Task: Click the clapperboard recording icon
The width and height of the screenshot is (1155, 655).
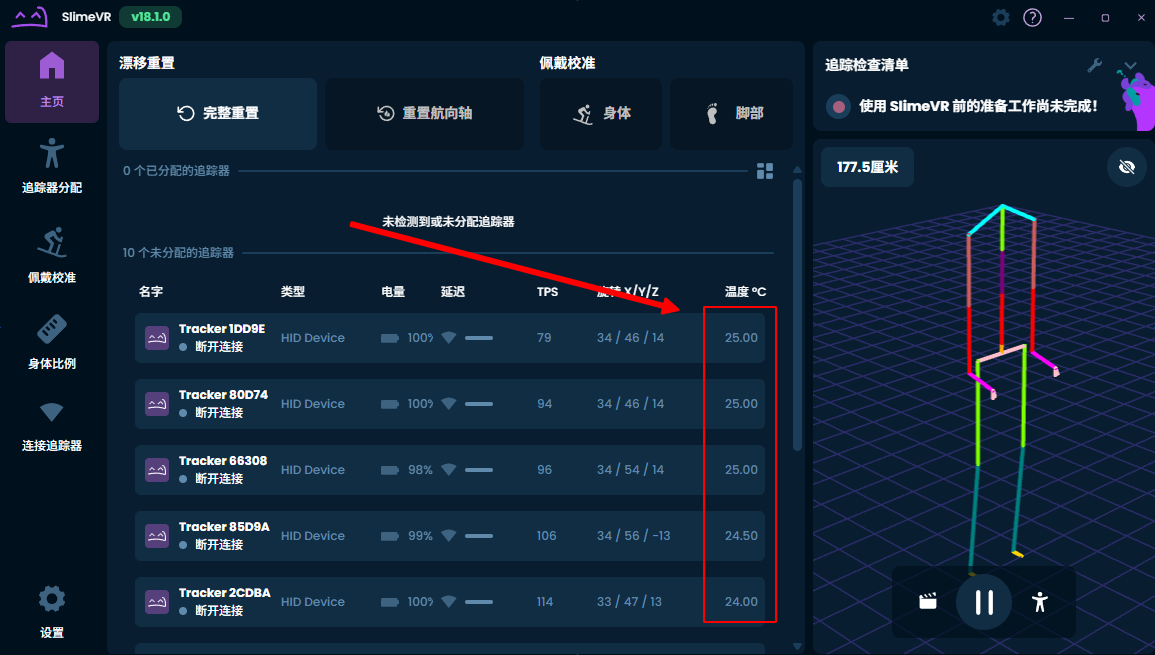Action: (x=928, y=601)
